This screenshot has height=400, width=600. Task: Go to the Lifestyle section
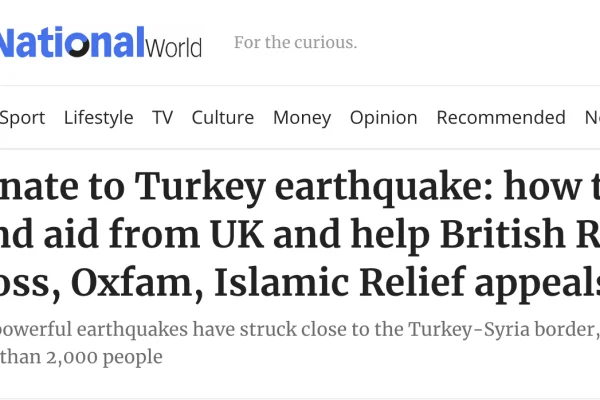pyautogui.click(x=98, y=117)
